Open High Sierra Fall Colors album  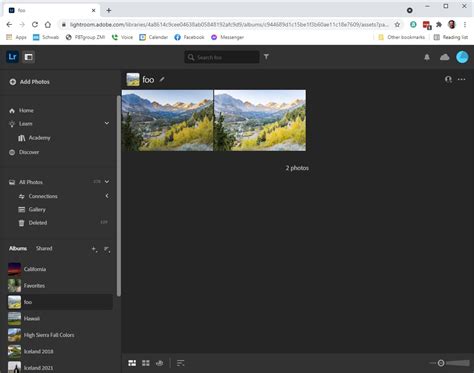(x=60, y=335)
